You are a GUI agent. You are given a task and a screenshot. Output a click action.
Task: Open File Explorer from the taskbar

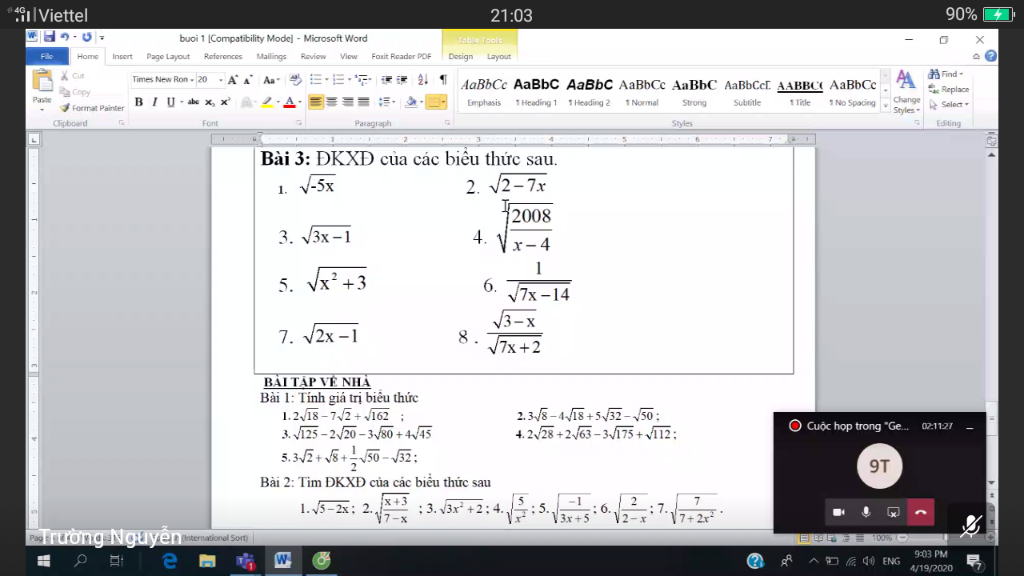click(207, 561)
